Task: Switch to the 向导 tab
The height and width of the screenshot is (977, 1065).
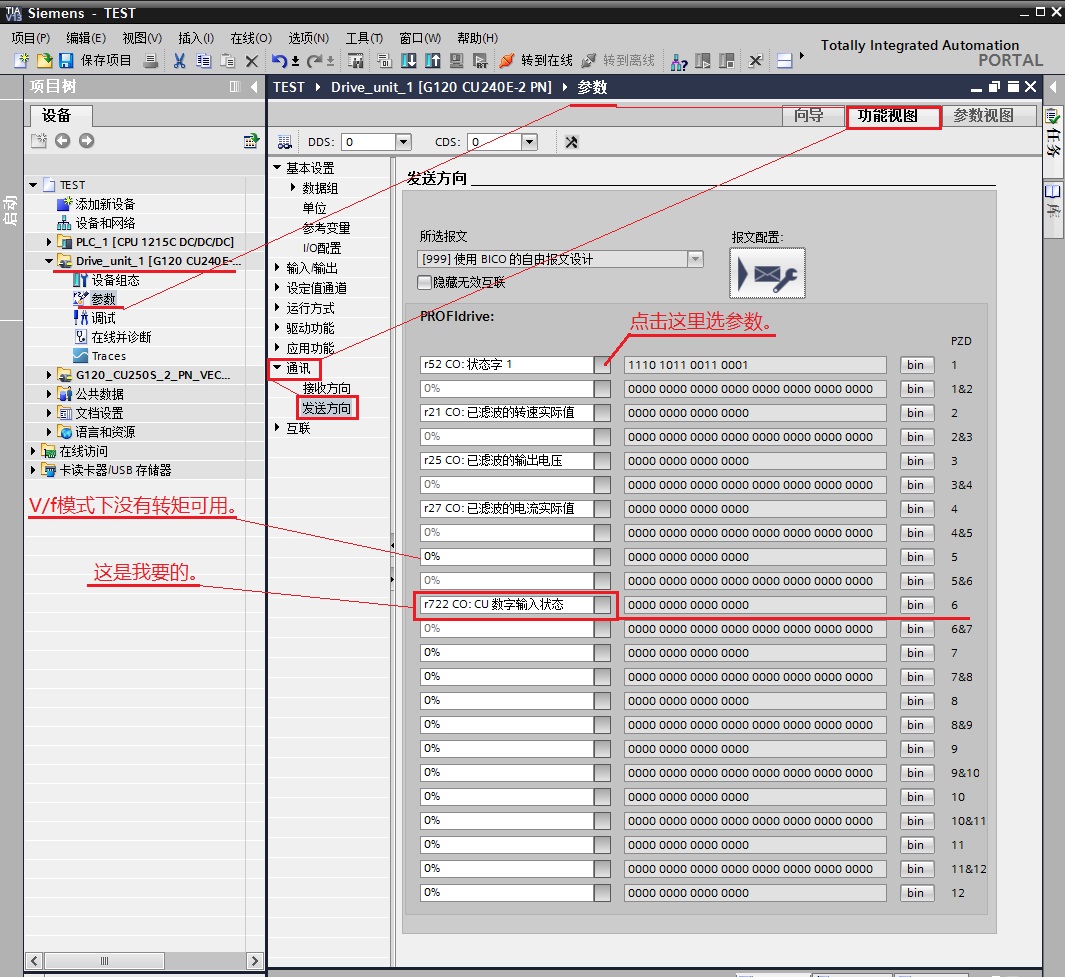Action: pos(812,116)
